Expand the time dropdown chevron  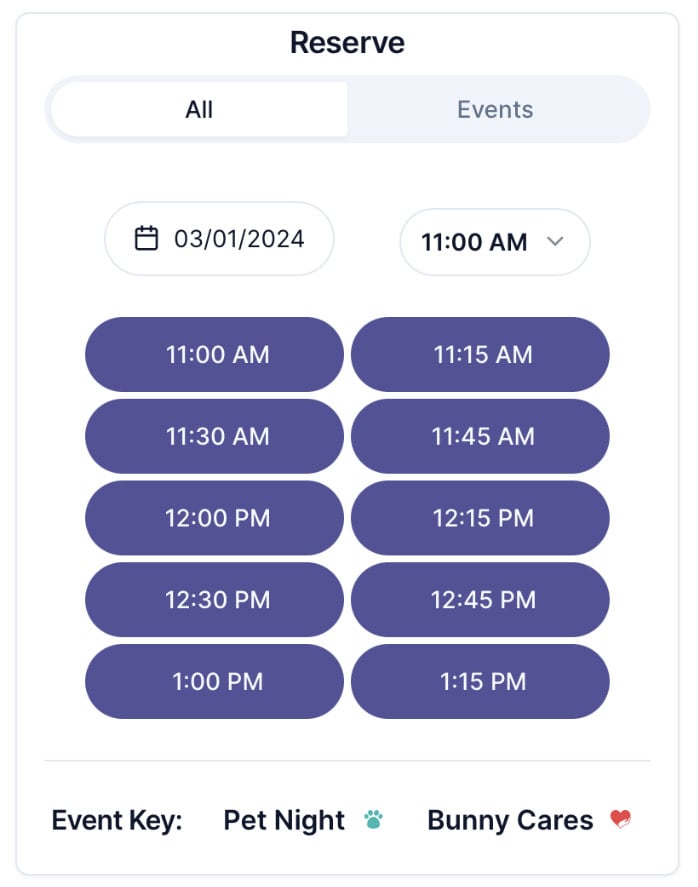(557, 241)
